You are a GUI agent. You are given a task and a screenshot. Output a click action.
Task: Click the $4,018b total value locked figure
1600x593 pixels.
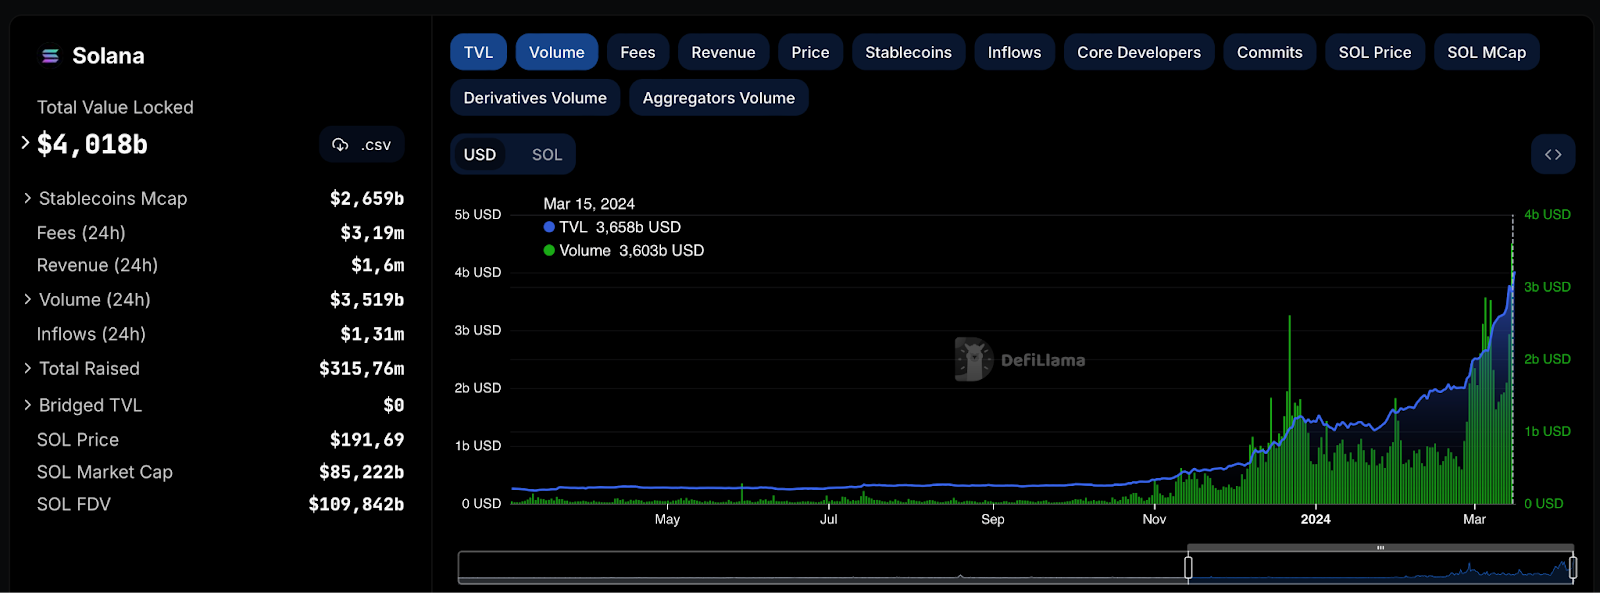pos(92,144)
